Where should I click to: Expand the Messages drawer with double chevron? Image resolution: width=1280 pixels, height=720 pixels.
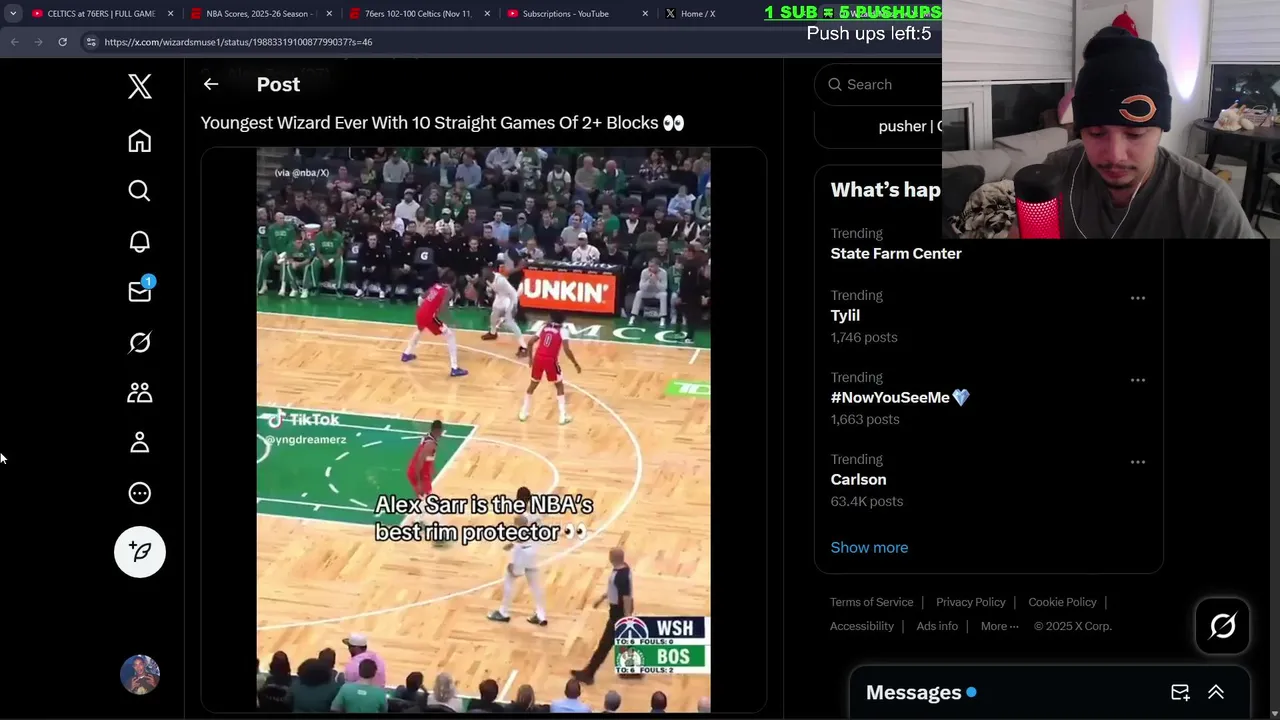coord(1216,692)
